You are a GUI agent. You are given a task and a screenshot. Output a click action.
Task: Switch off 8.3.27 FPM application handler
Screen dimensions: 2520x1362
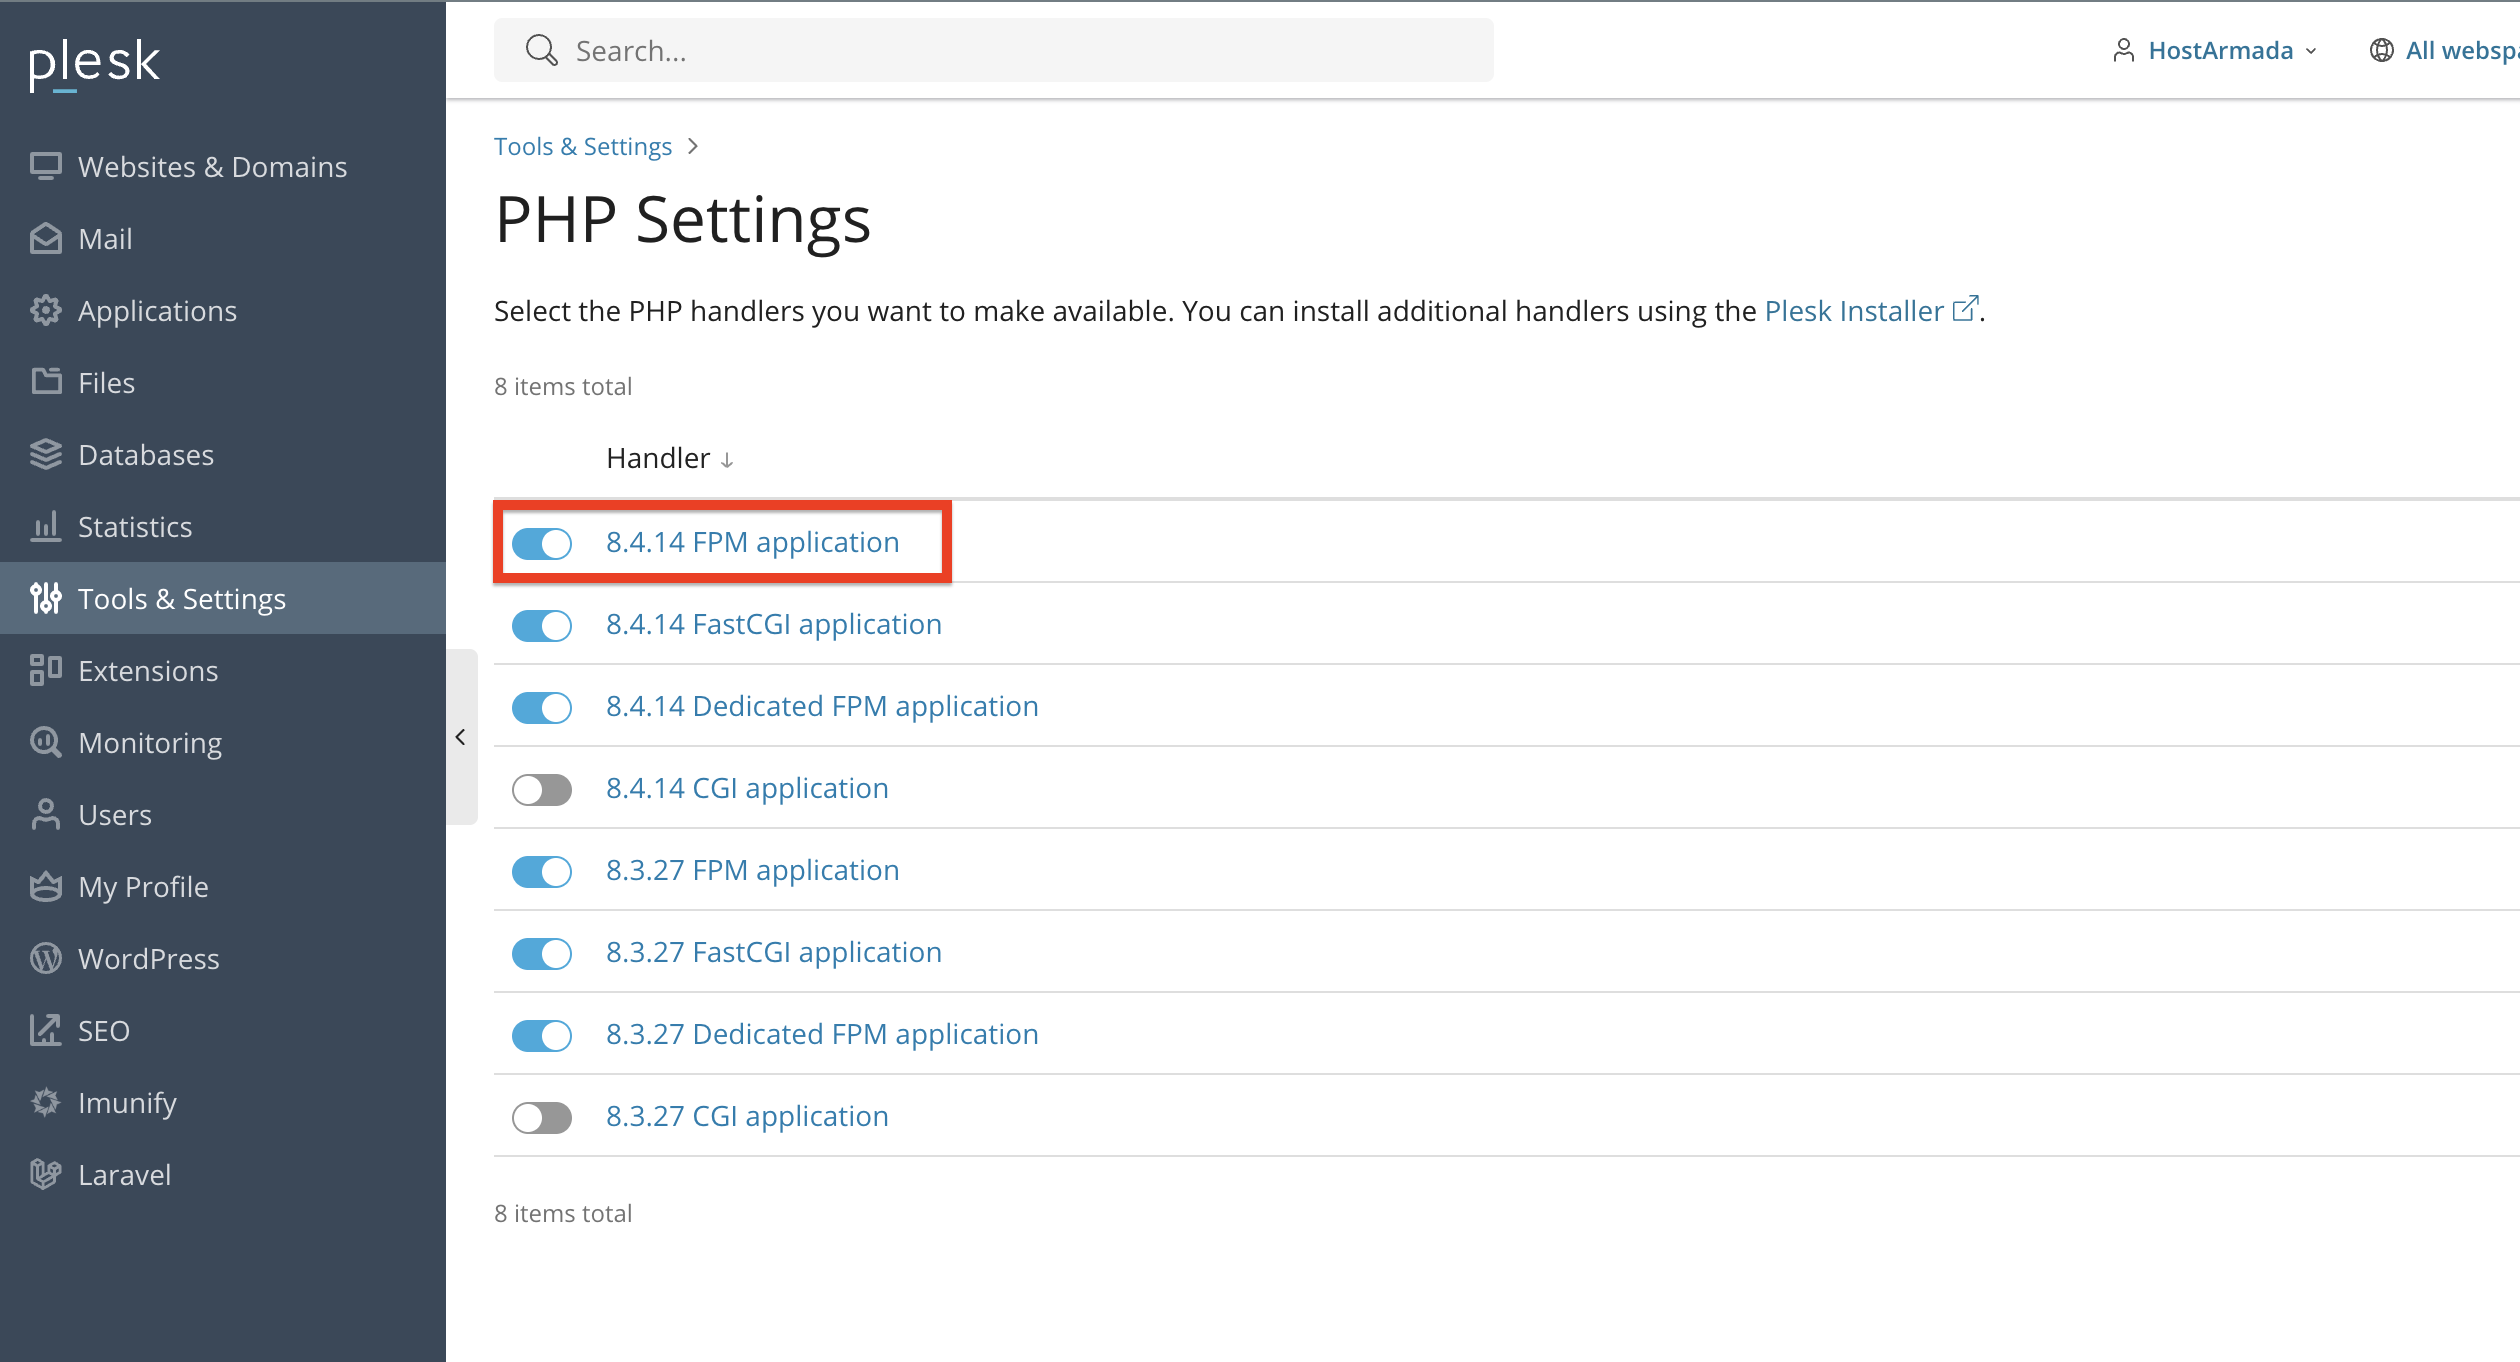[542, 871]
